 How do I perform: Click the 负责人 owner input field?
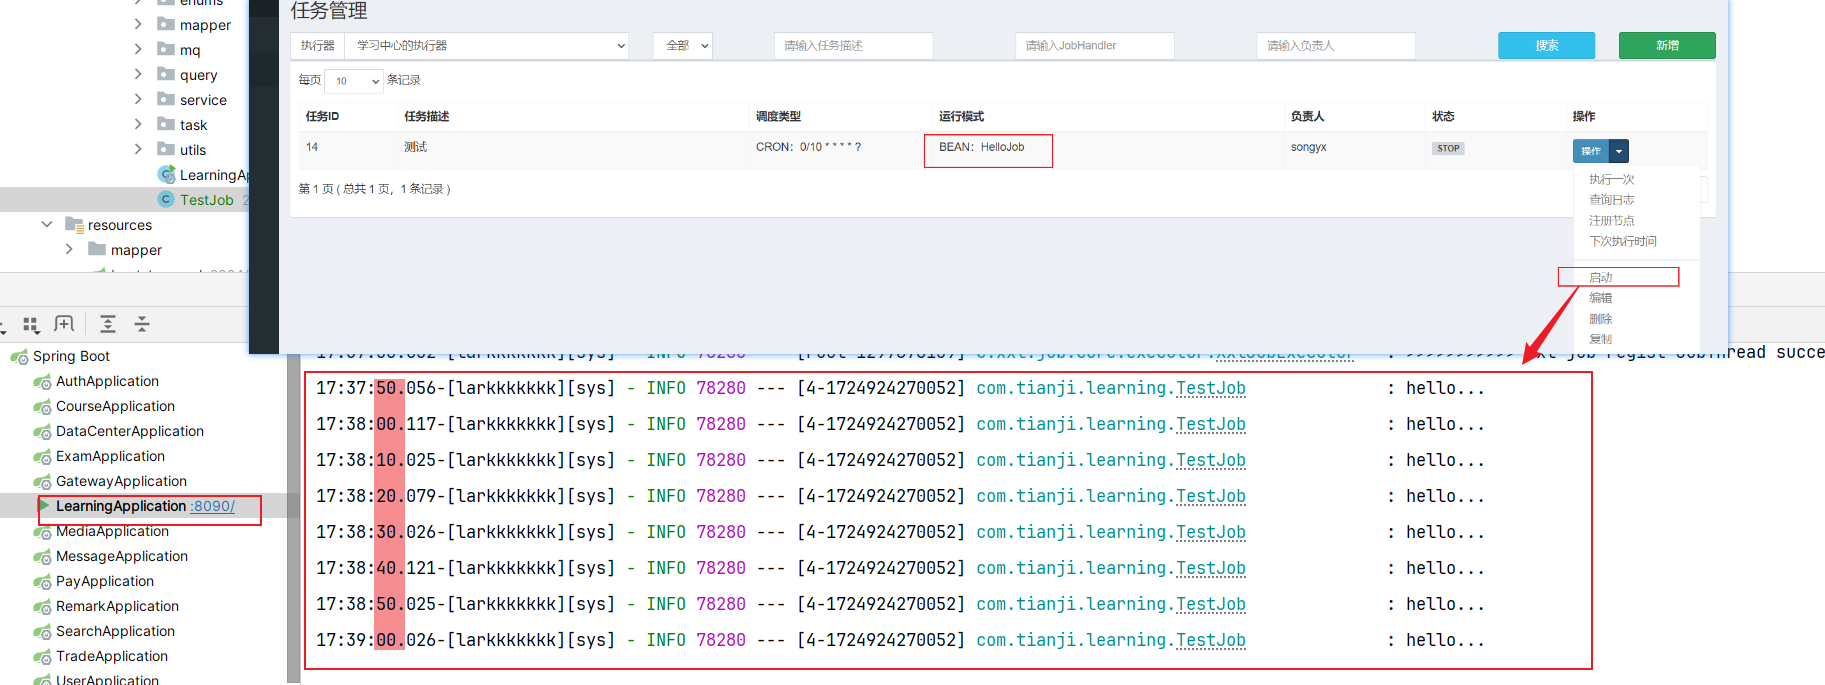[1336, 46]
